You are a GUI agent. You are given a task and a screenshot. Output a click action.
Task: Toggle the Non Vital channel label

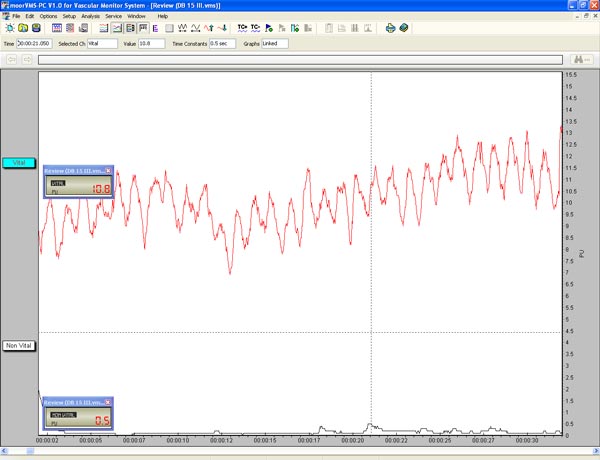[x=19, y=345]
